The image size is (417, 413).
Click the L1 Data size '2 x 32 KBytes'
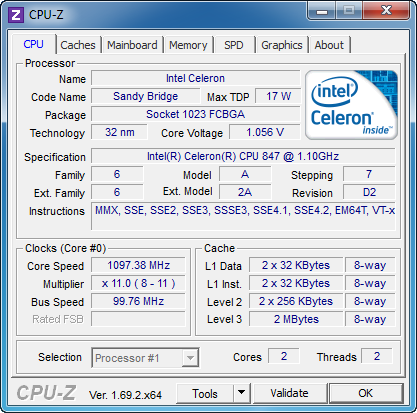[296, 265]
